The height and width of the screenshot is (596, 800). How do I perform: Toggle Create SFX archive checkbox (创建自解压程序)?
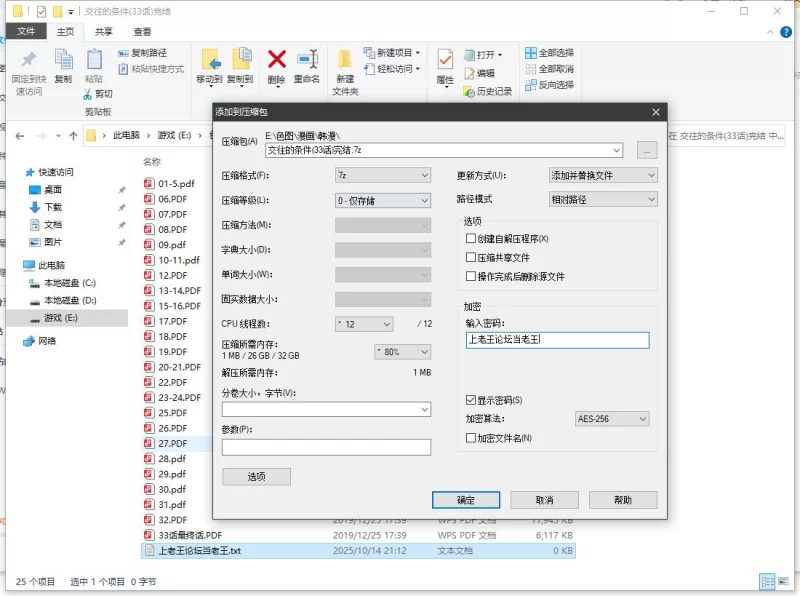(471, 238)
